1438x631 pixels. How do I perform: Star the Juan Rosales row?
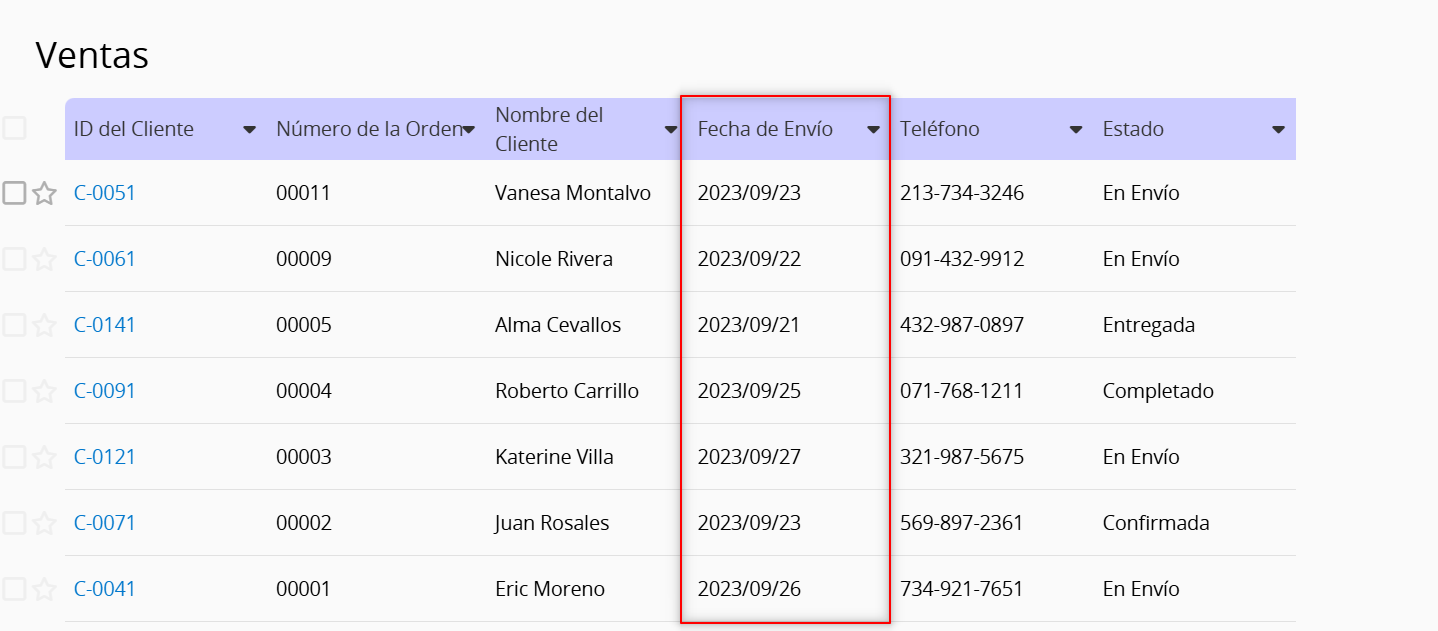[44, 524]
